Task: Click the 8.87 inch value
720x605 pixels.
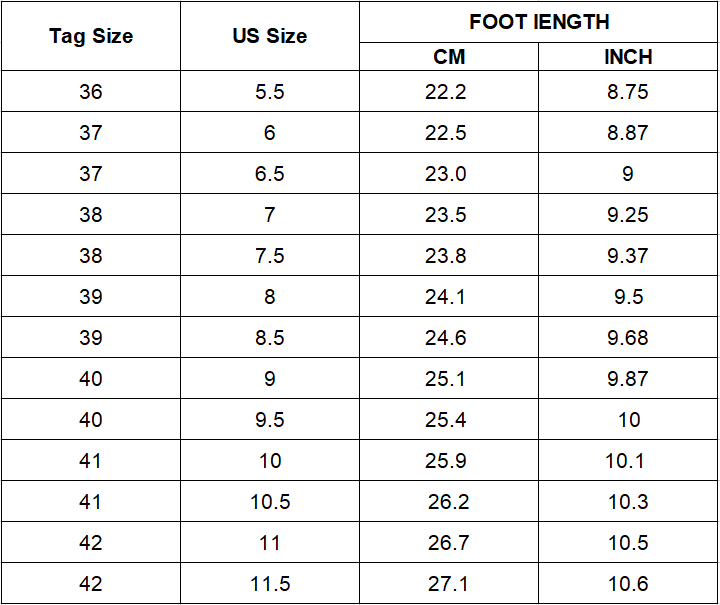Action: (x=628, y=133)
